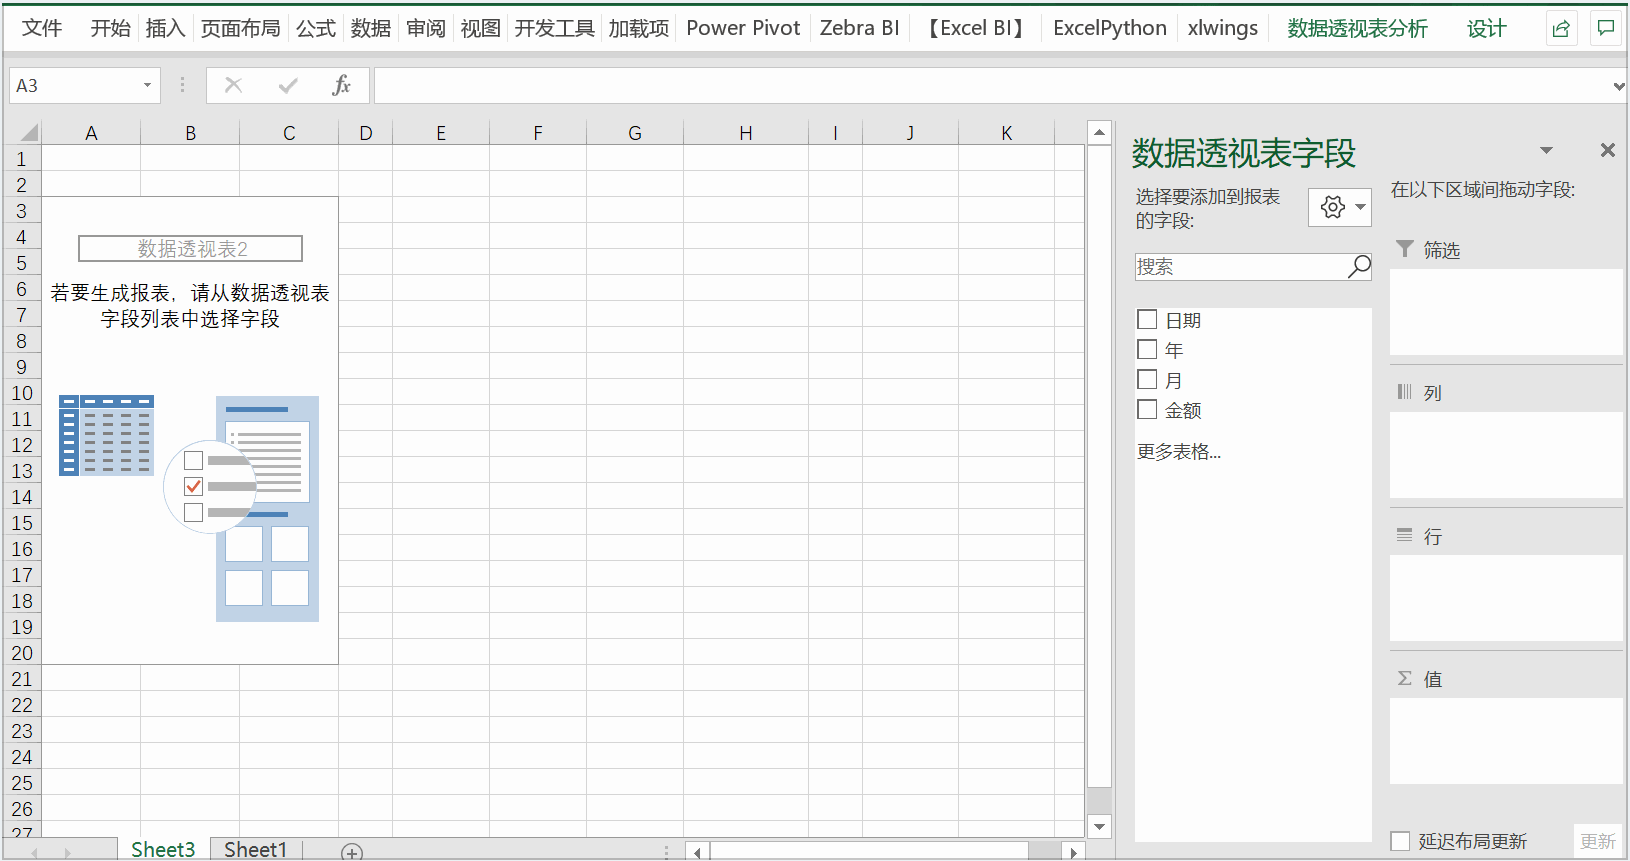Enable 延迟布局更新 checkbox

pos(1400,841)
